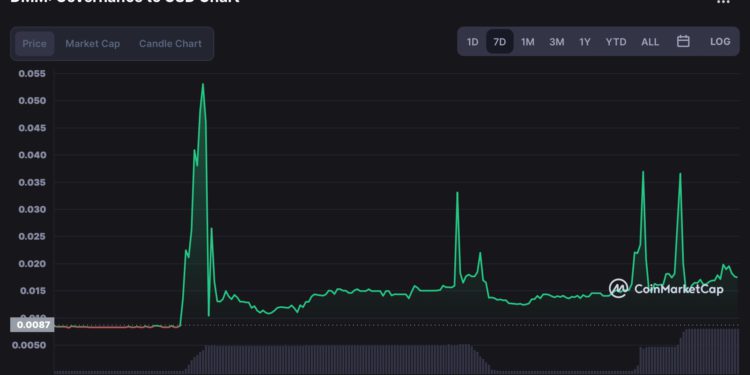Screen dimensions: 750x375
Task: Switch to the Price tab
Action: (x=34, y=44)
